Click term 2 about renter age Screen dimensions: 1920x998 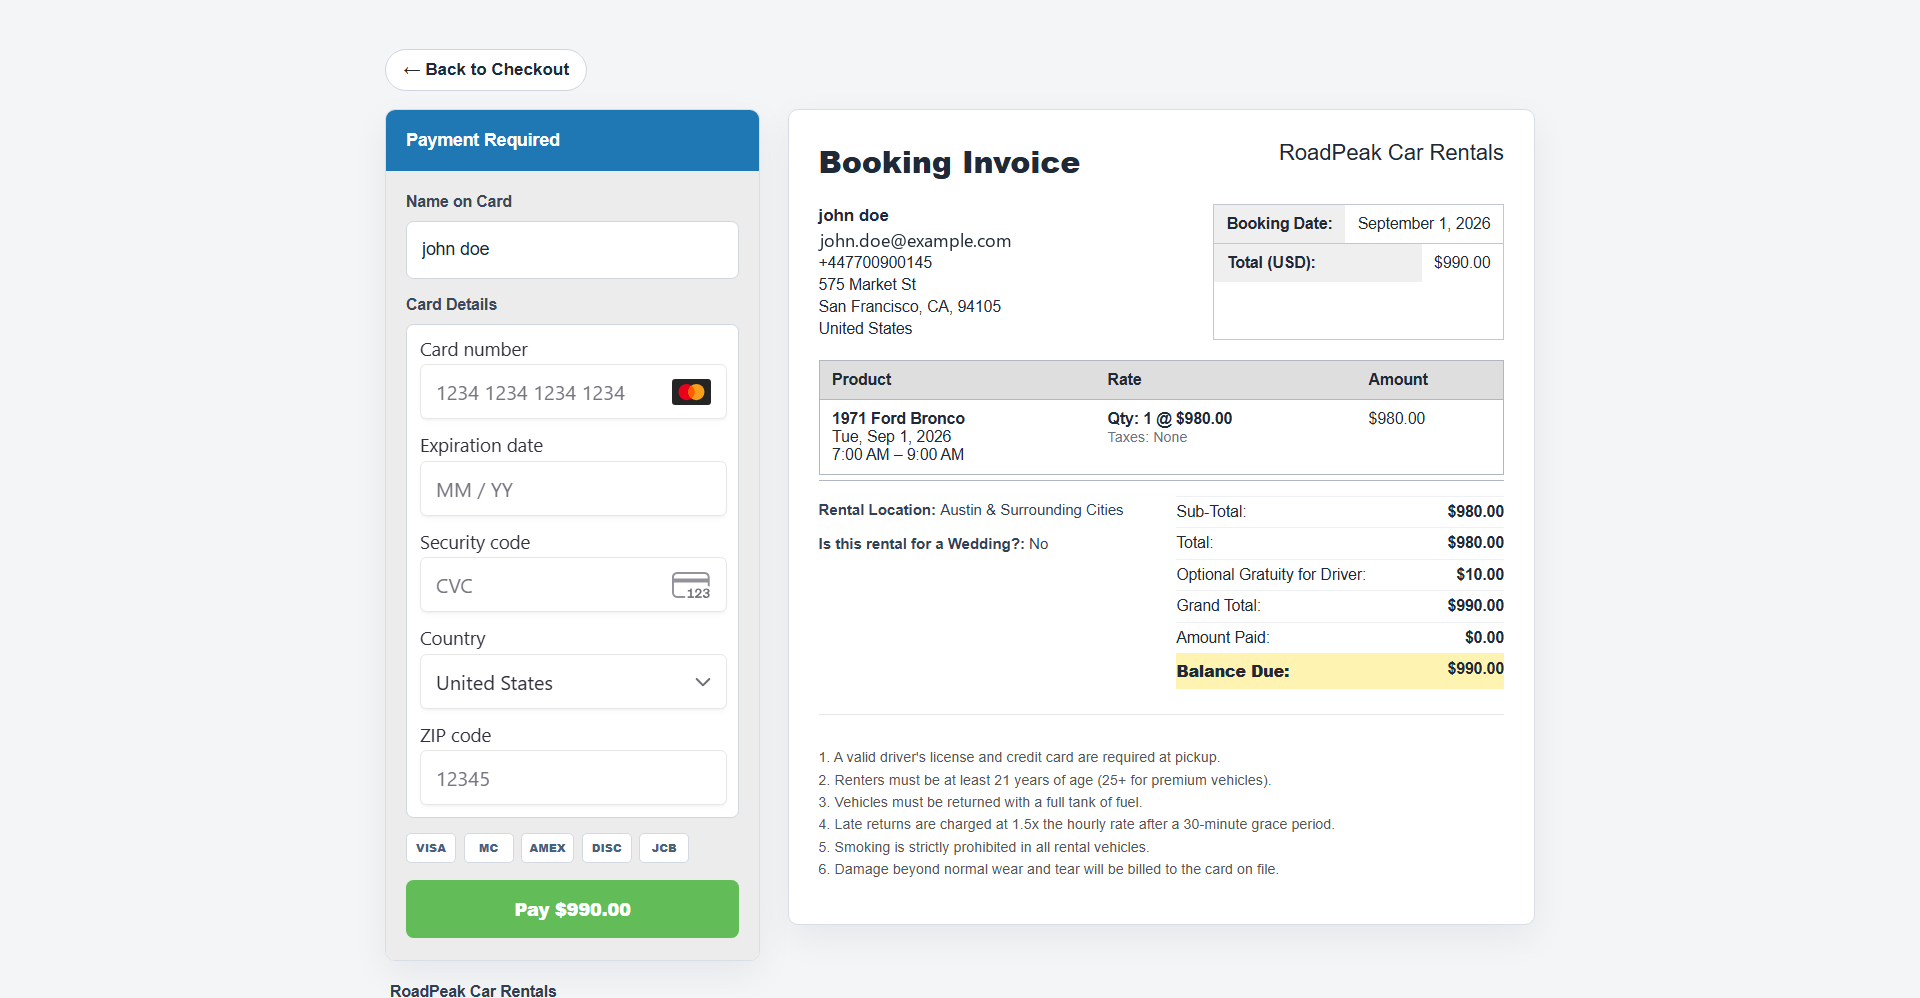pyautogui.click(x=1045, y=781)
